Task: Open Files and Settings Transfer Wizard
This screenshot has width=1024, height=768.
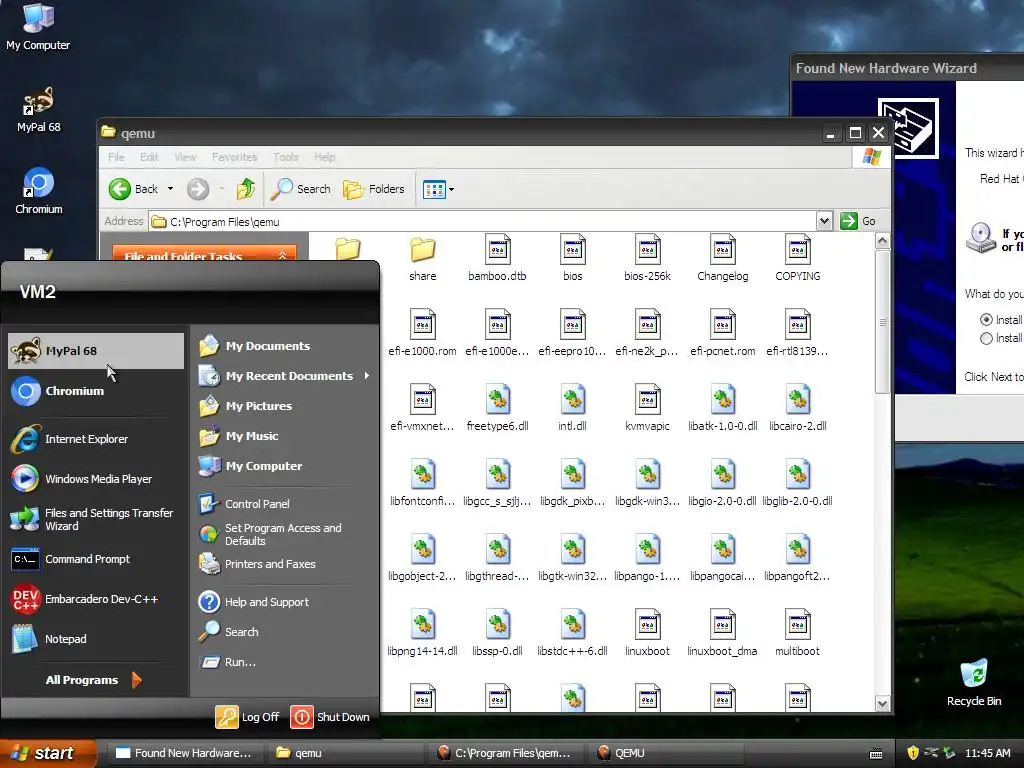Action: tap(96, 519)
